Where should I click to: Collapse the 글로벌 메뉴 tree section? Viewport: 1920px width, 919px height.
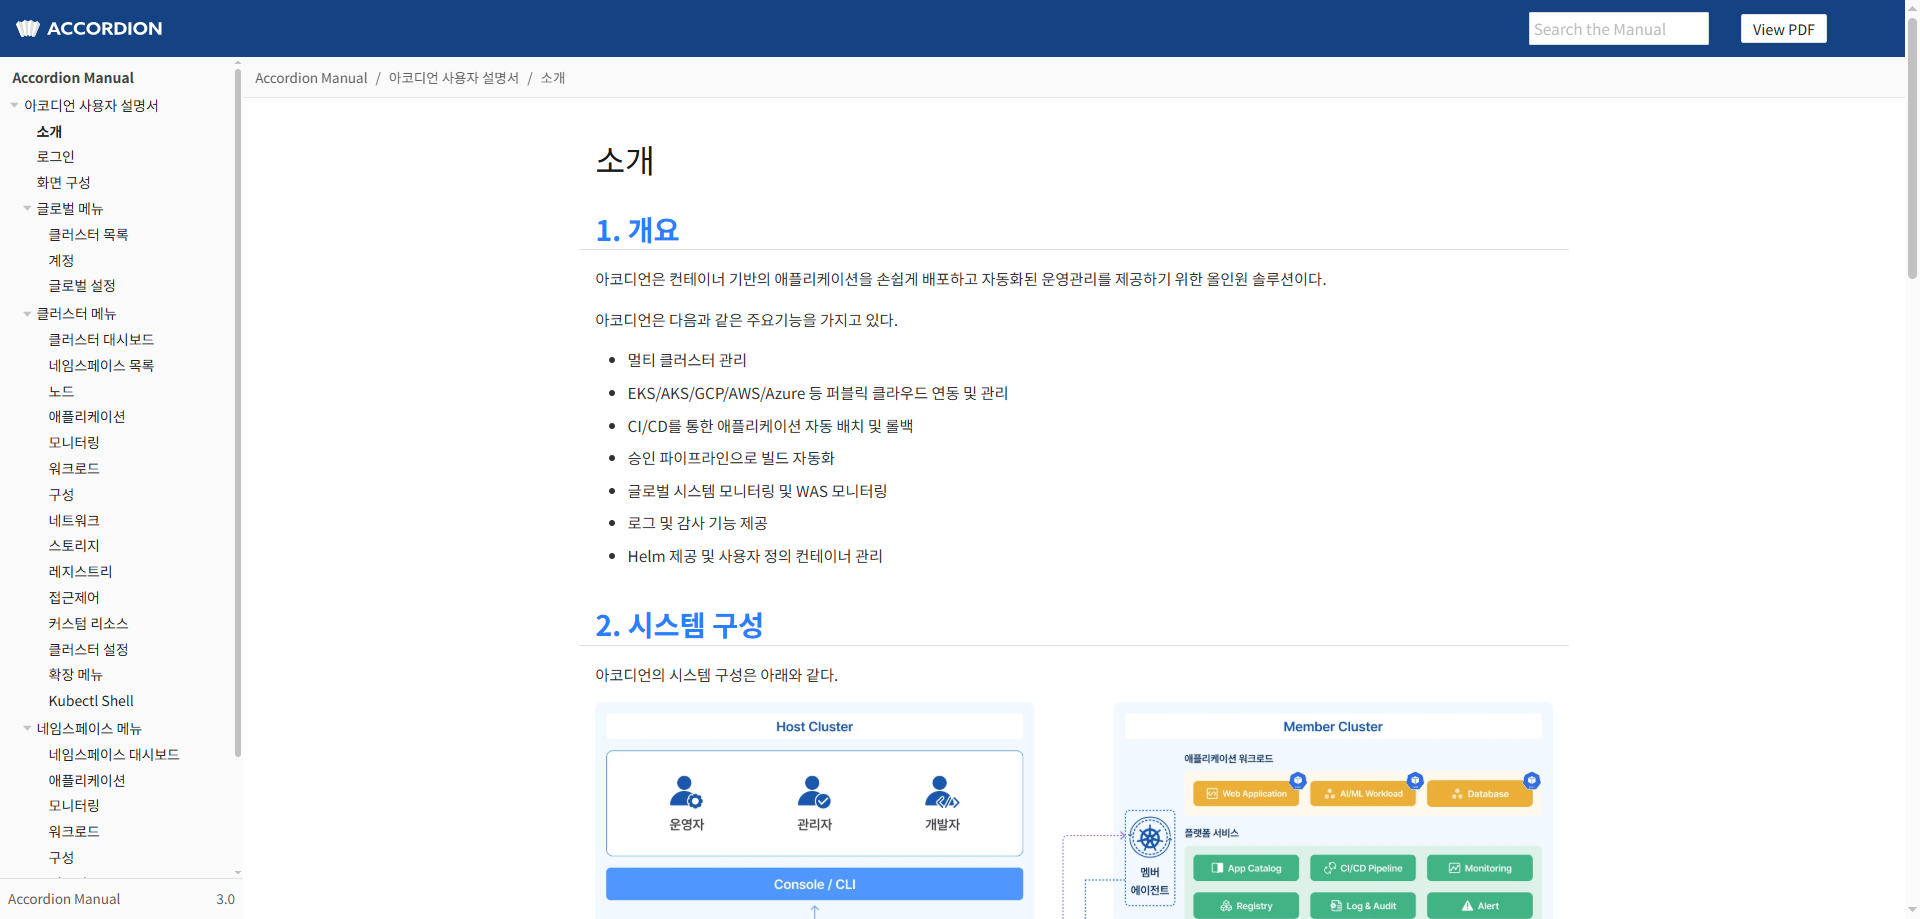27,208
